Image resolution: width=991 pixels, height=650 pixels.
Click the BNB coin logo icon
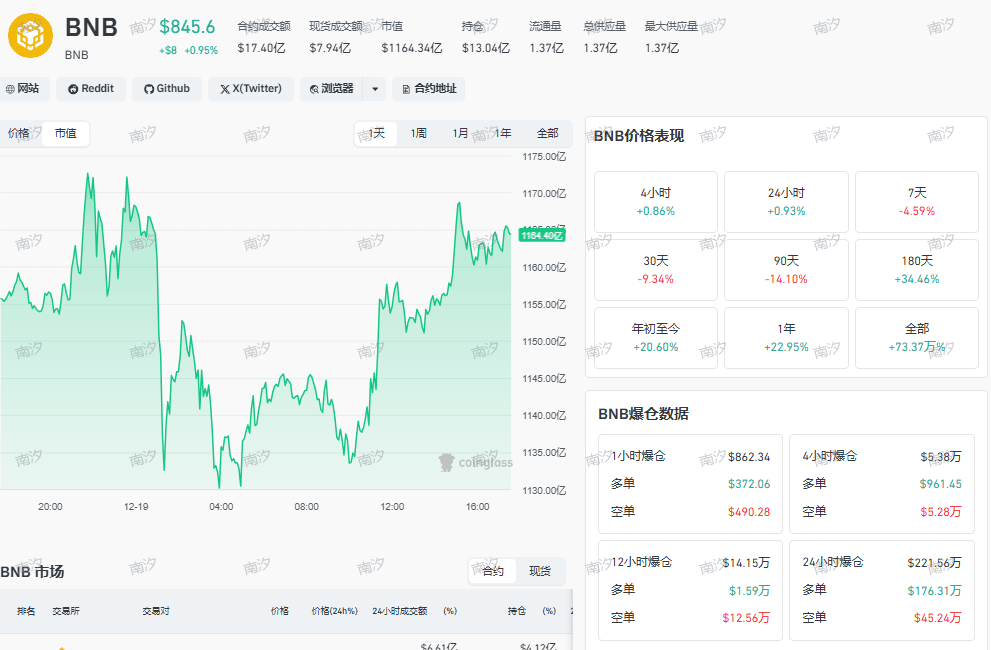click(30, 35)
